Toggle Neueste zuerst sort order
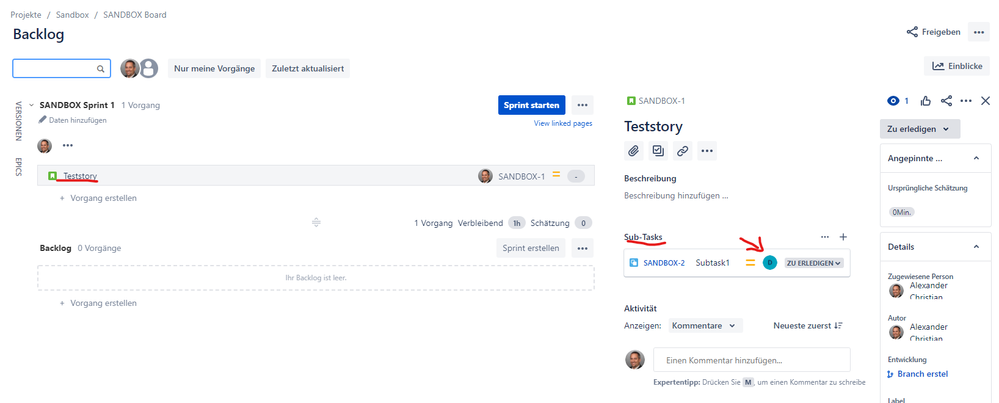 809,325
